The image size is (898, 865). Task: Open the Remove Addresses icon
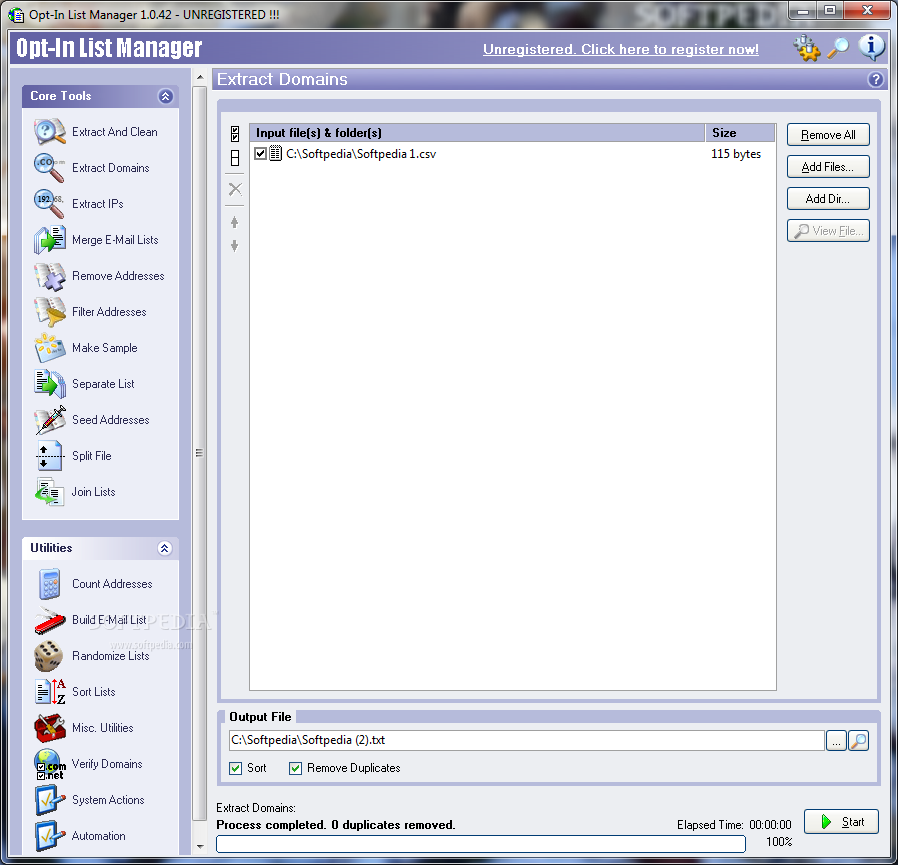coord(49,276)
